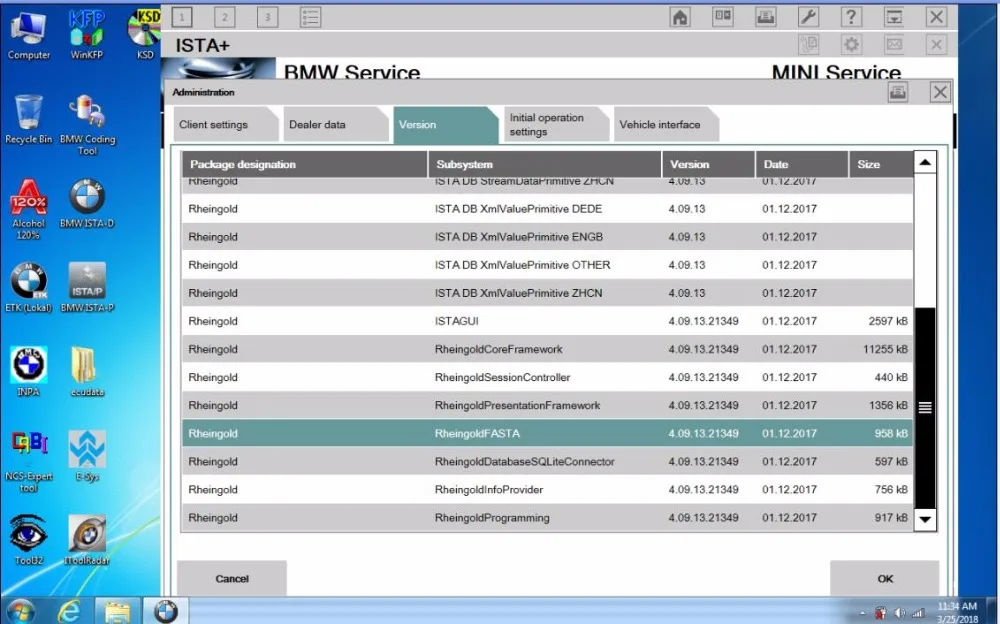Viewport: 1000px width, 624px height.
Task: Open the Computer desktop icon
Action: point(28,34)
